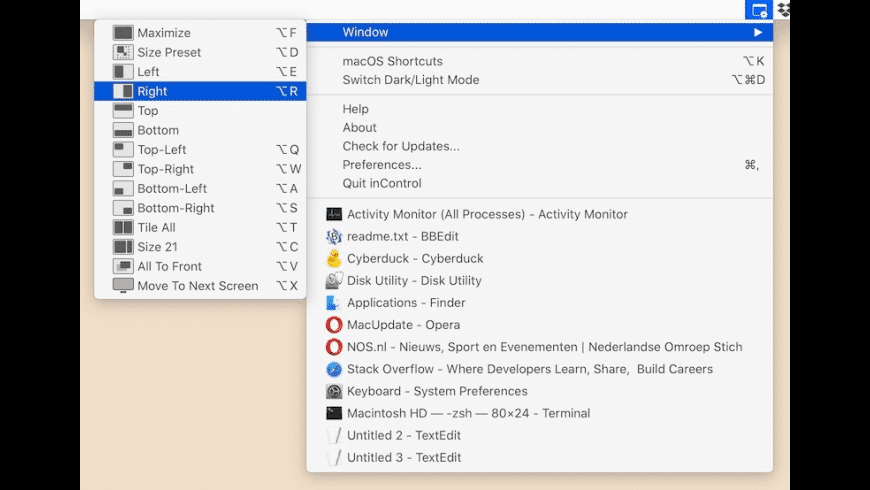The width and height of the screenshot is (870, 490).
Task: Click the Maximize window layout icon
Action: pyautogui.click(x=123, y=33)
